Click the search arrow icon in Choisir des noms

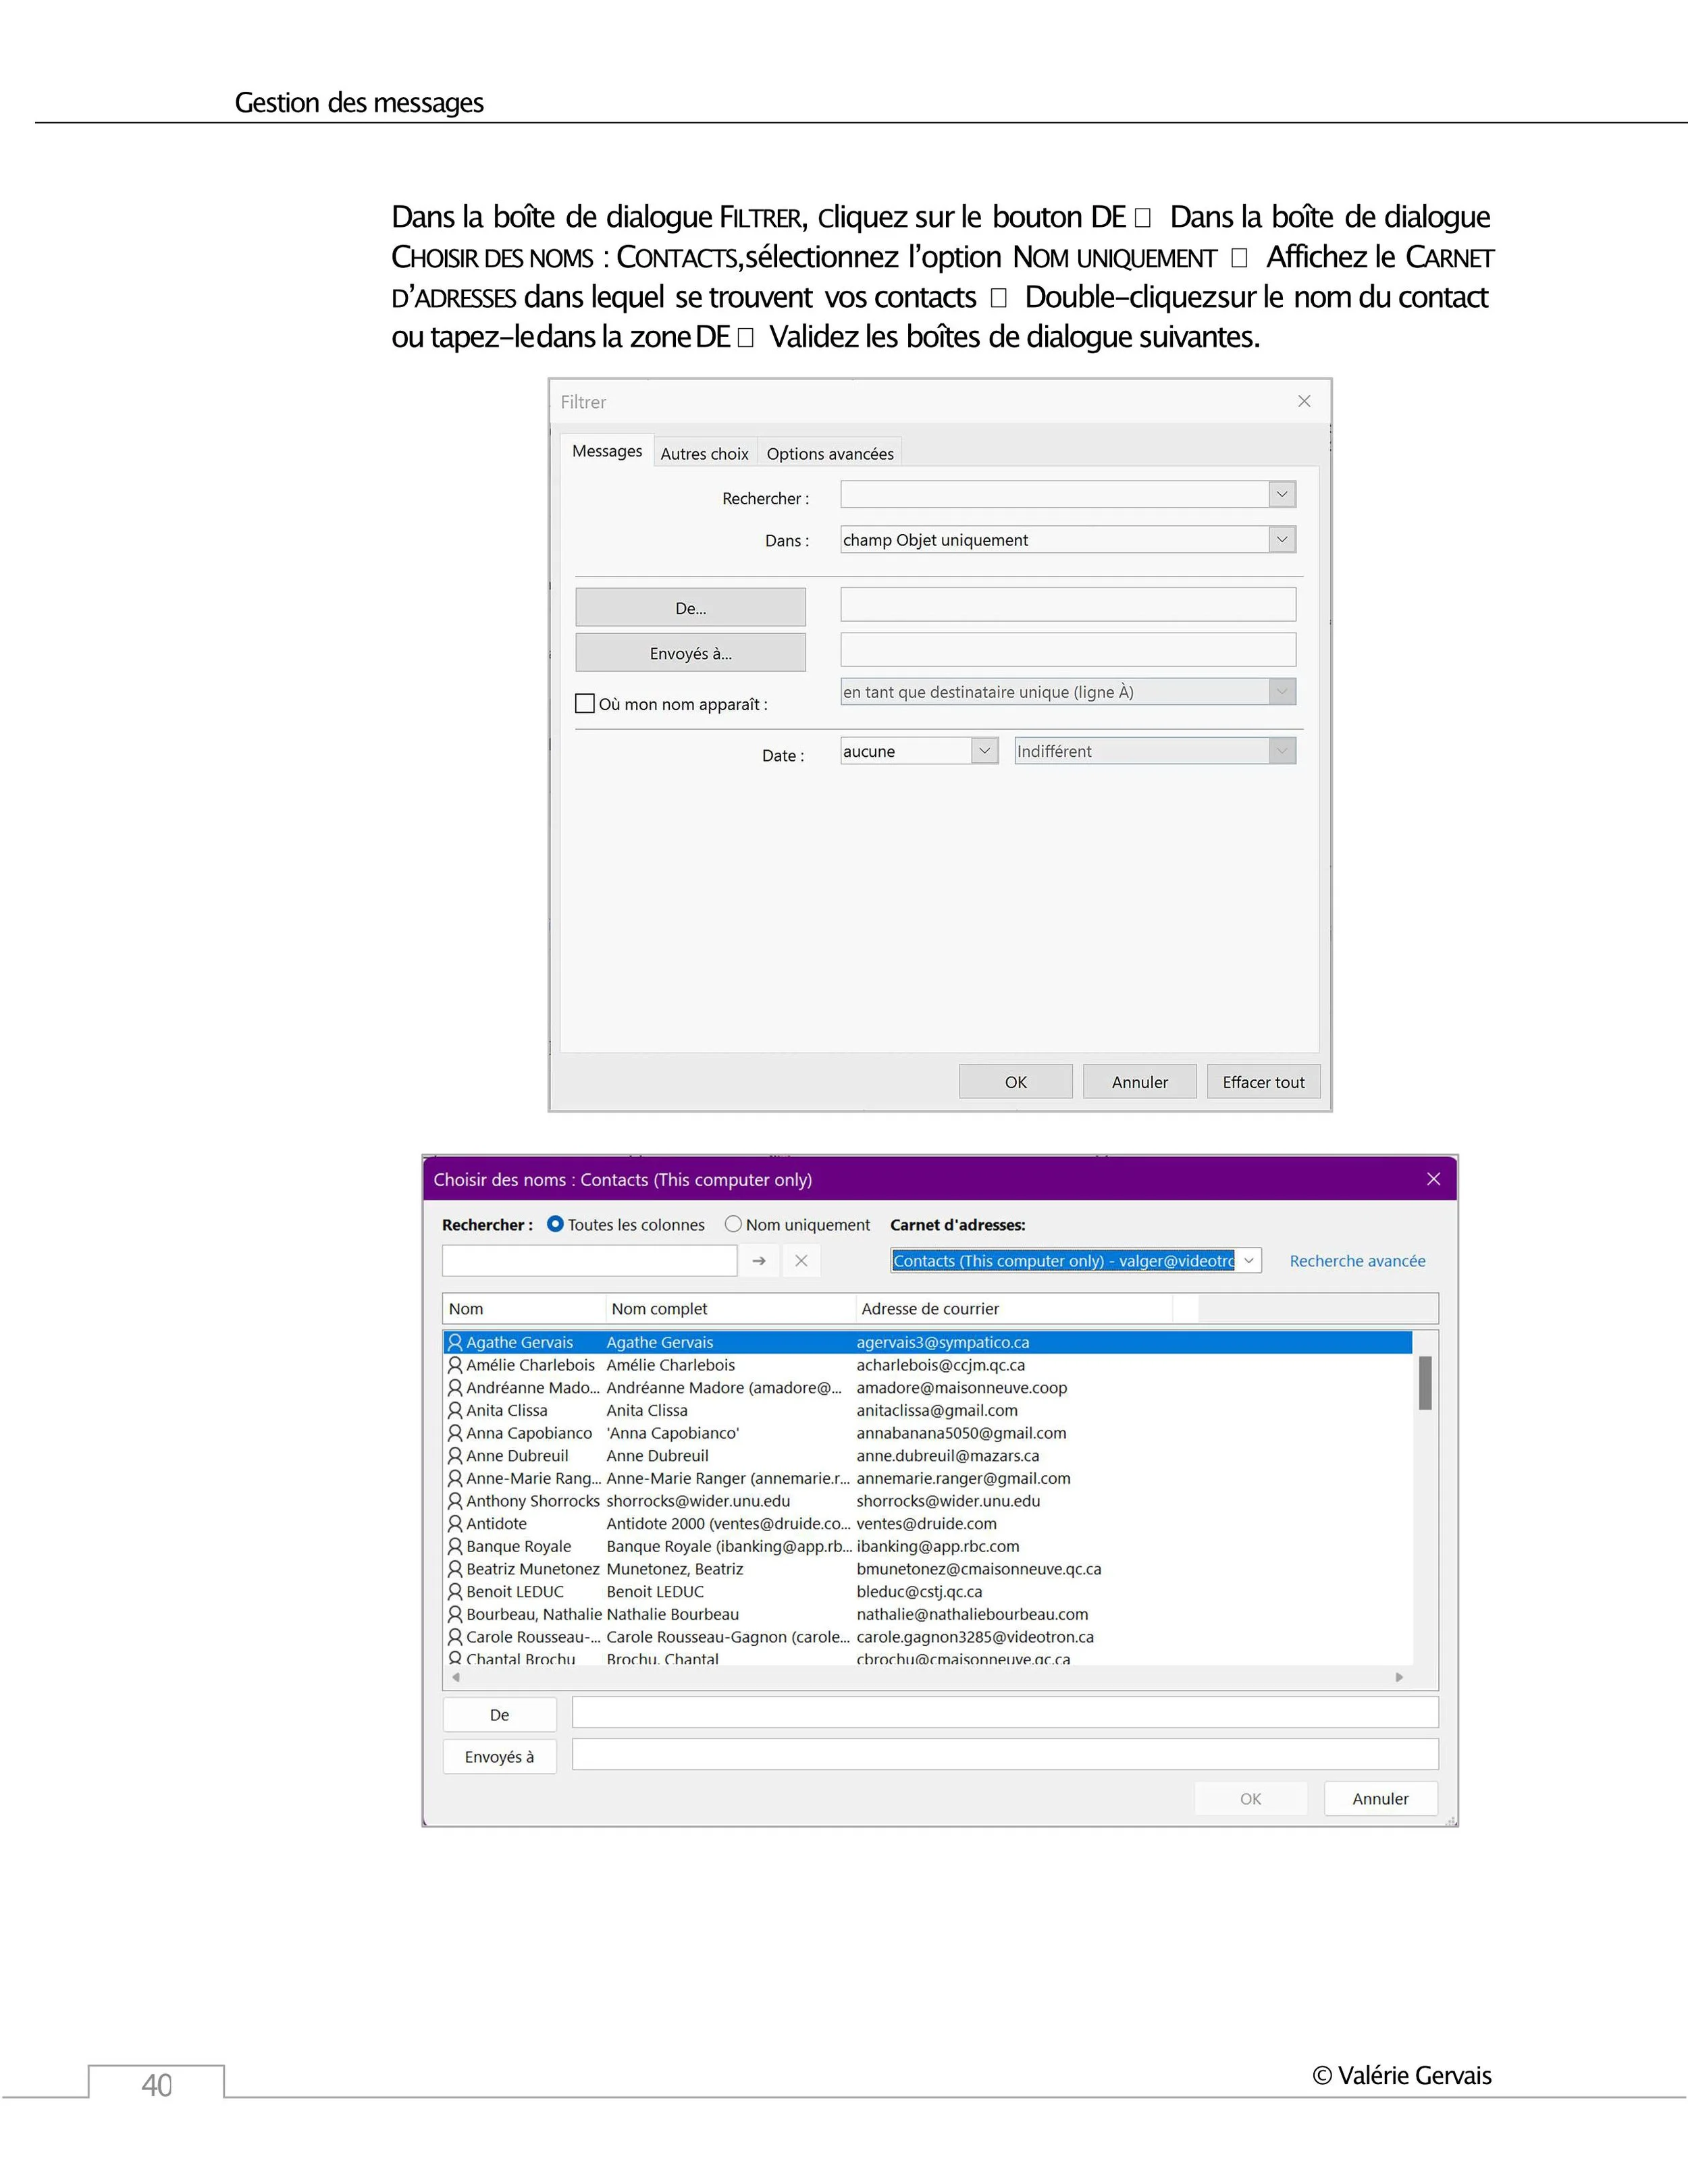(759, 1261)
